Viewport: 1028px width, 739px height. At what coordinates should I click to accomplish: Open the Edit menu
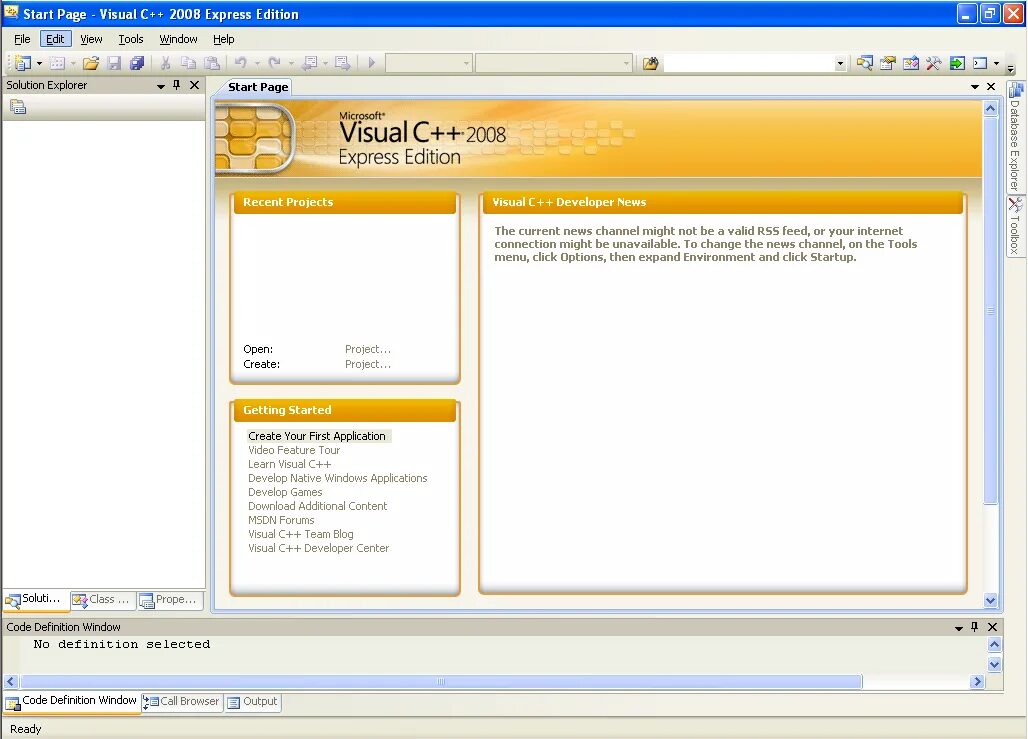point(55,39)
